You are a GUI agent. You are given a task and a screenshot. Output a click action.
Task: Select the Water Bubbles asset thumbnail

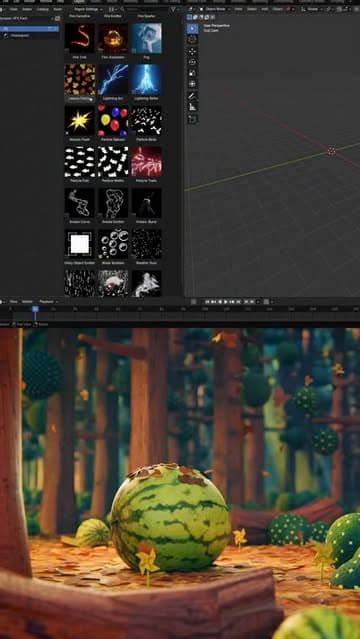point(113,245)
